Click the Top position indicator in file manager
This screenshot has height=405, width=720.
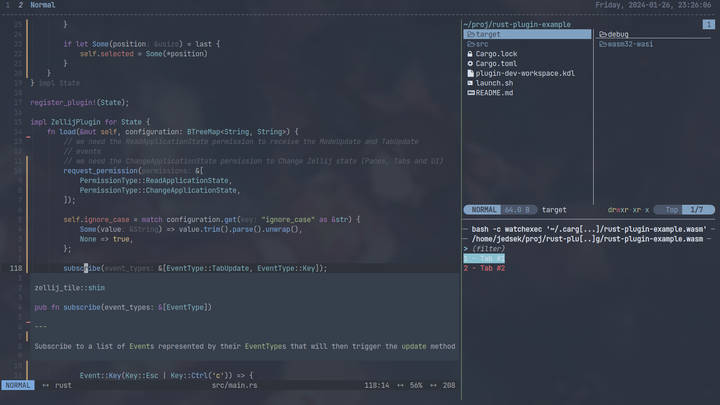pos(671,210)
